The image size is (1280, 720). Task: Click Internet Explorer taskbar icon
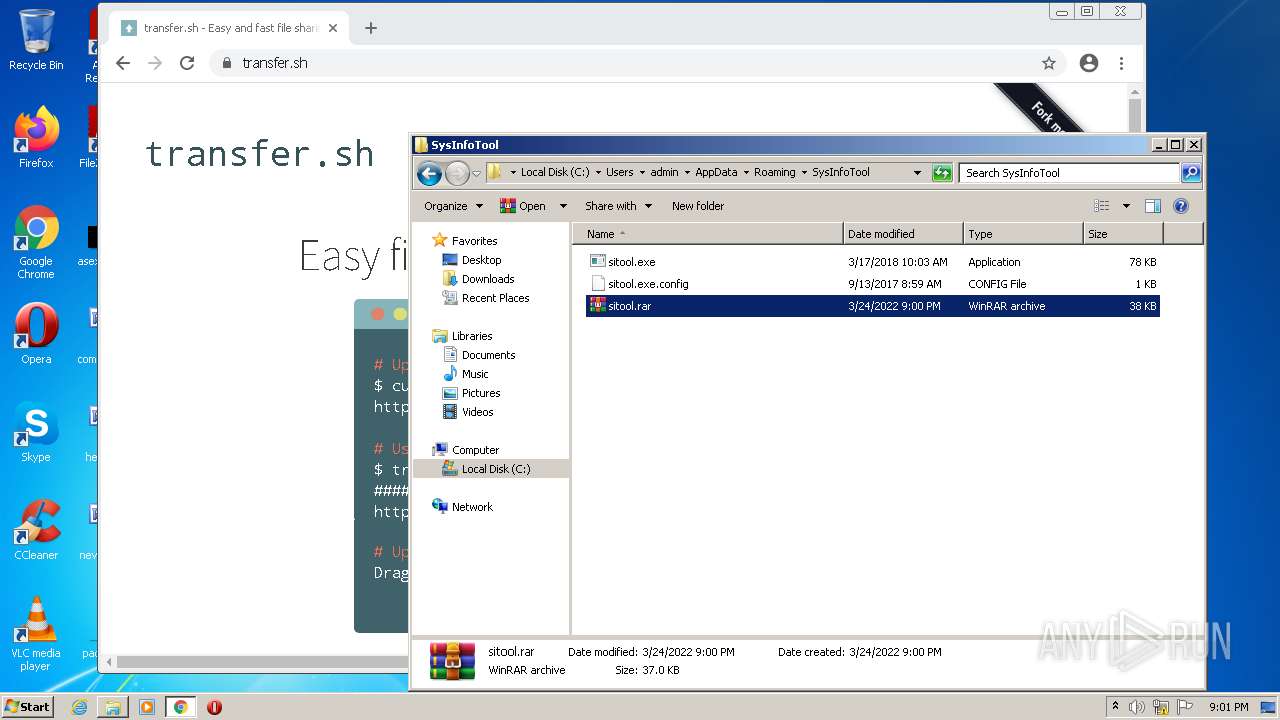tap(79, 707)
